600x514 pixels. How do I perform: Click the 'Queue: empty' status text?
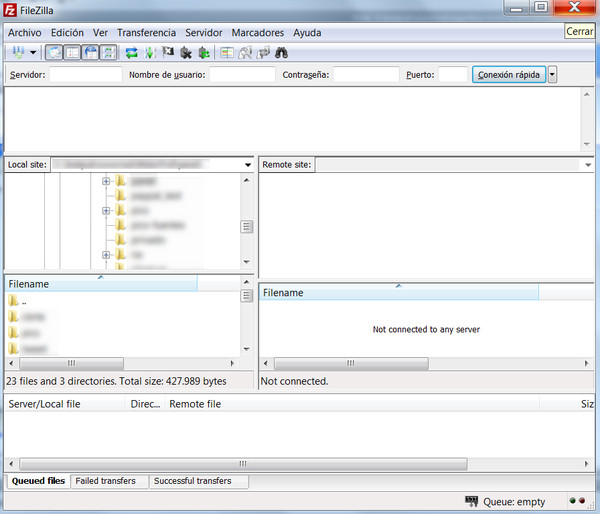click(x=514, y=502)
